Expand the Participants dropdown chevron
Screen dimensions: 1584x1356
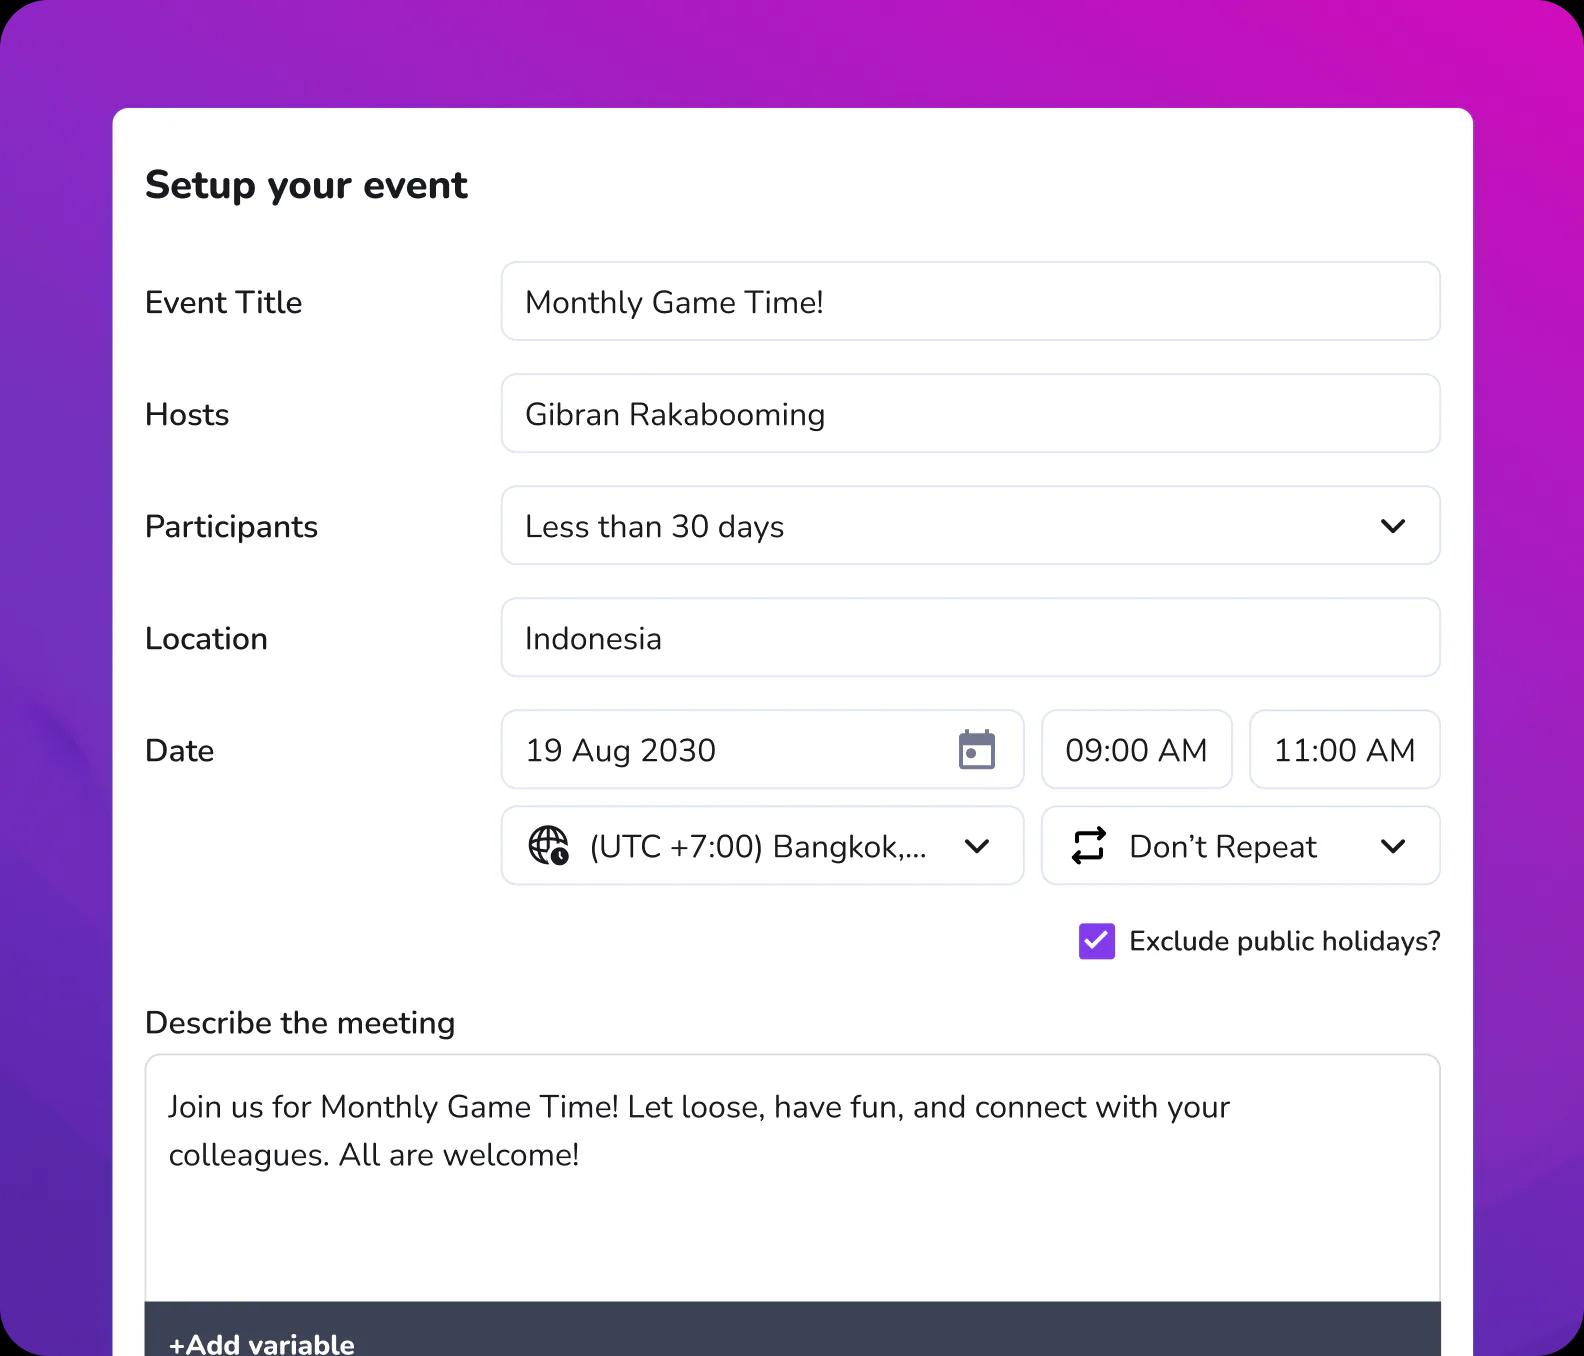[x=1392, y=526]
